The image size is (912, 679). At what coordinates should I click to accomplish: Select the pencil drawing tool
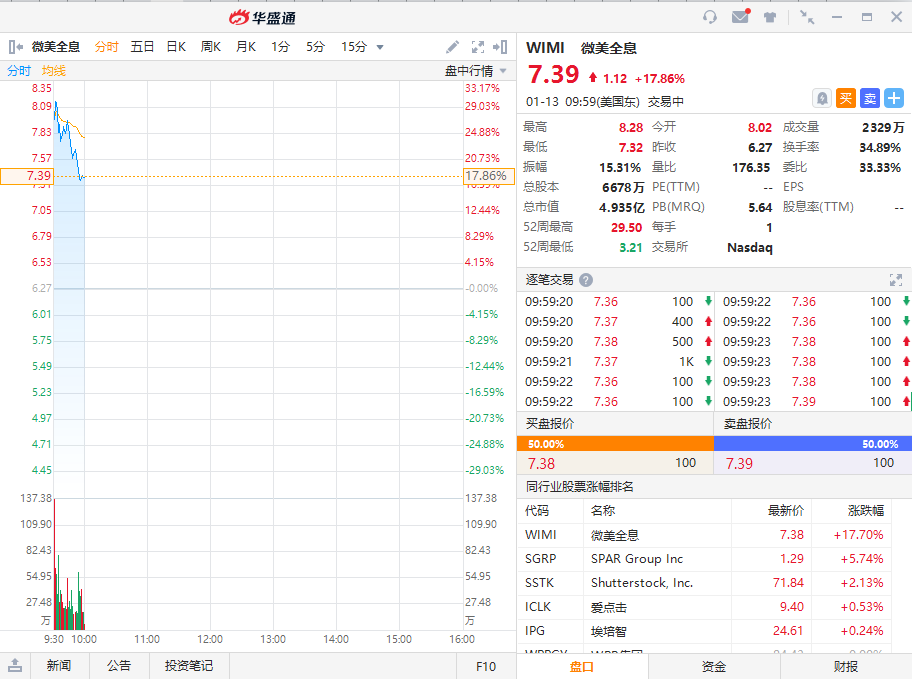pos(452,47)
